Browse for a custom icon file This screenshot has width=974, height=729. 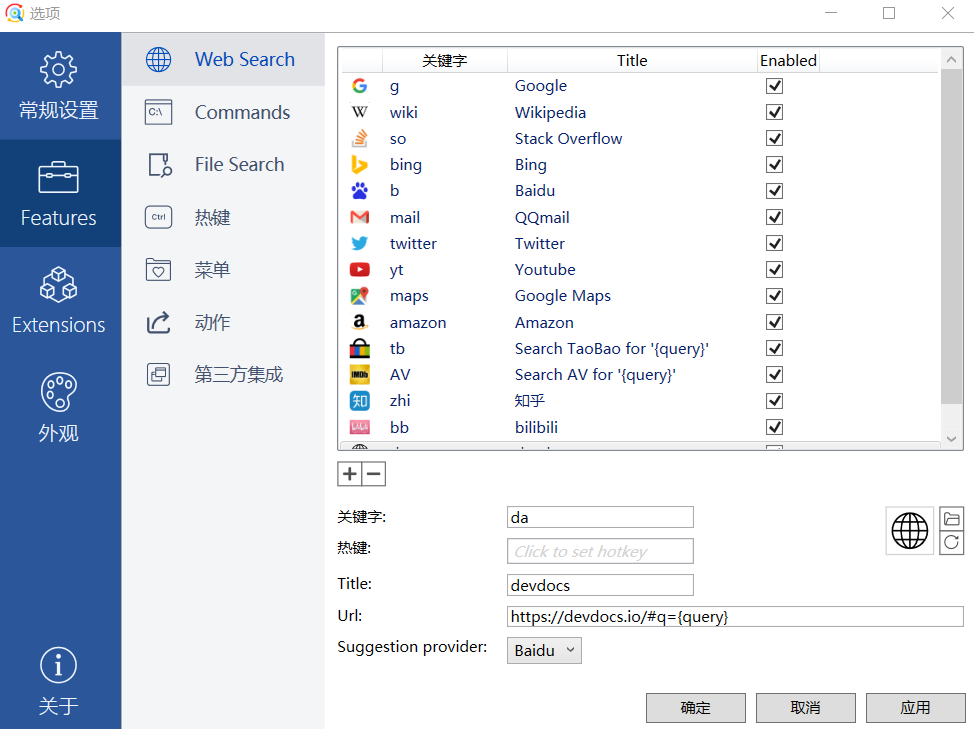[951, 518]
